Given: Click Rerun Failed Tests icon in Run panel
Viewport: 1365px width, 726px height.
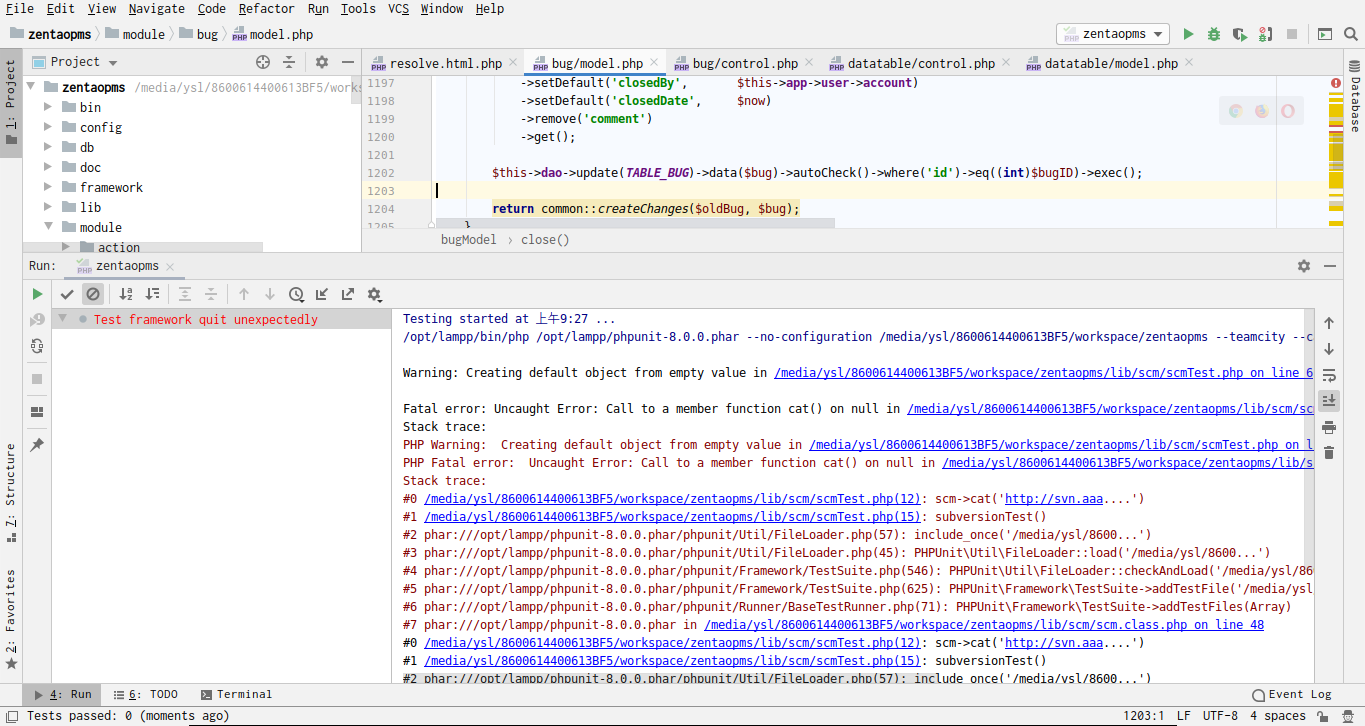Looking at the screenshot, I should pyautogui.click(x=37, y=320).
